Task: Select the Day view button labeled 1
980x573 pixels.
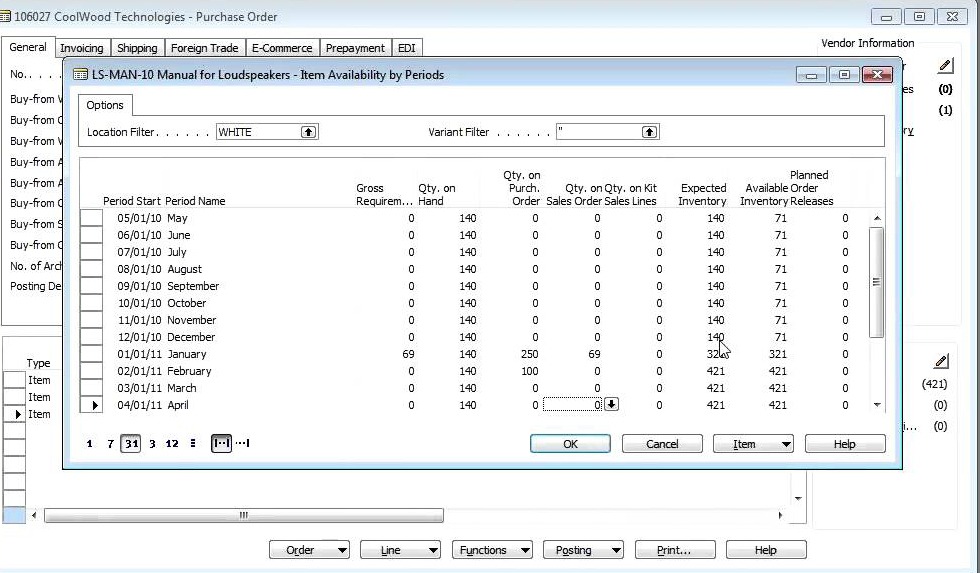Action: 89,444
